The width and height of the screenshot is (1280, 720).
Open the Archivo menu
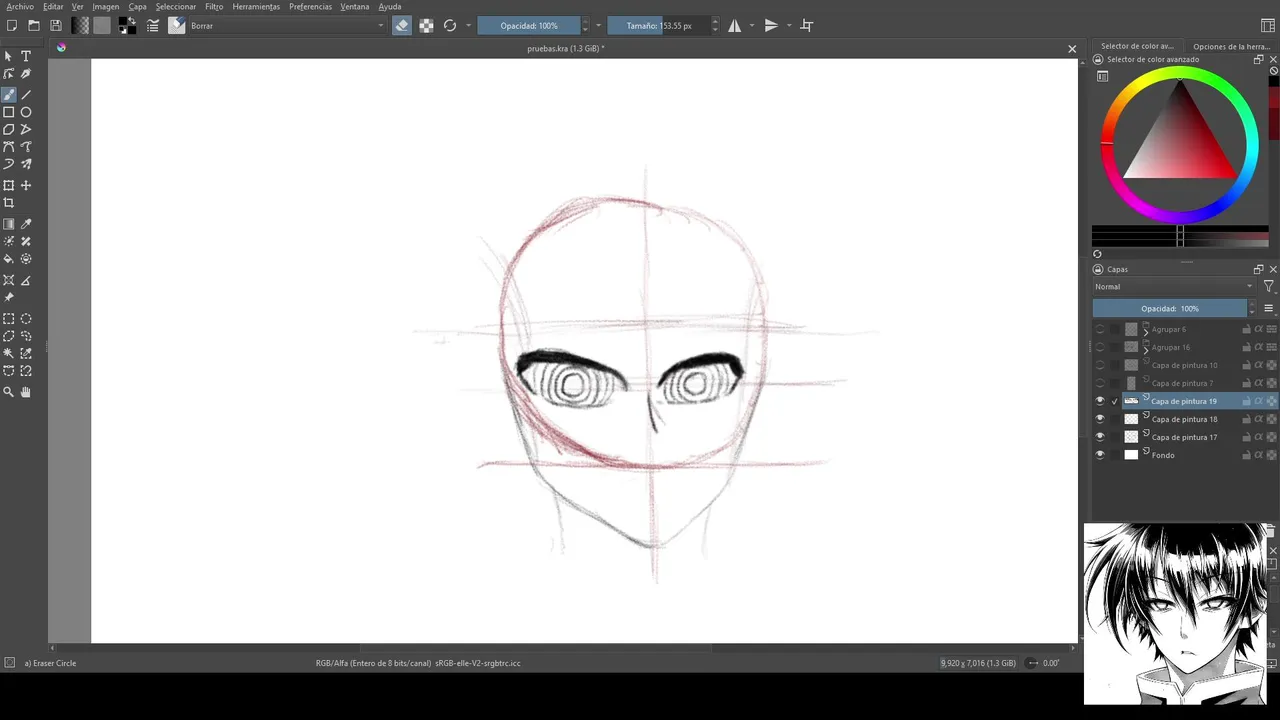click(20, 6)
